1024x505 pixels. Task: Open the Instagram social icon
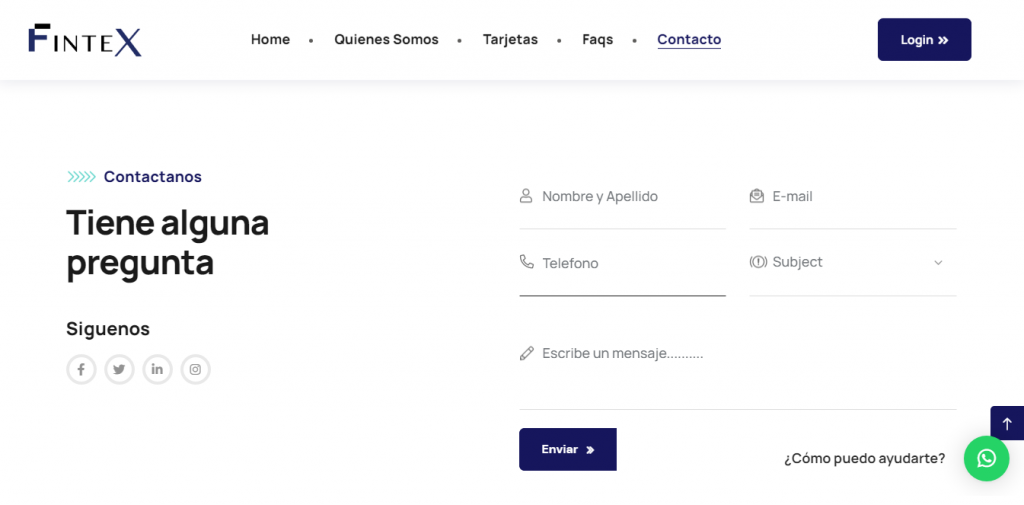(195, 369)
